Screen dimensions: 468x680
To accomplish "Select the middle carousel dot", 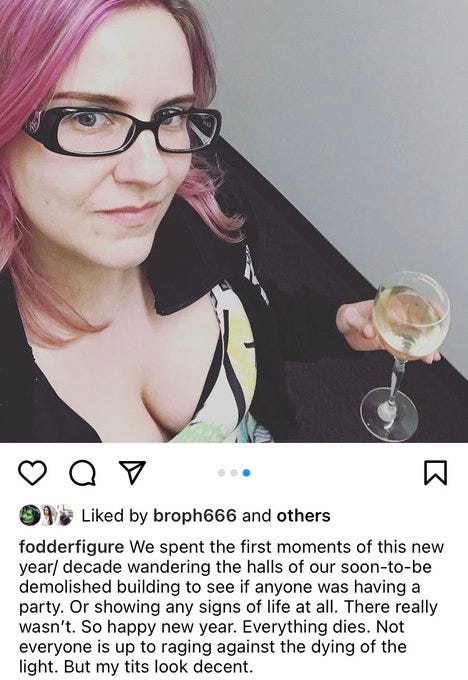I will [234, 473].
